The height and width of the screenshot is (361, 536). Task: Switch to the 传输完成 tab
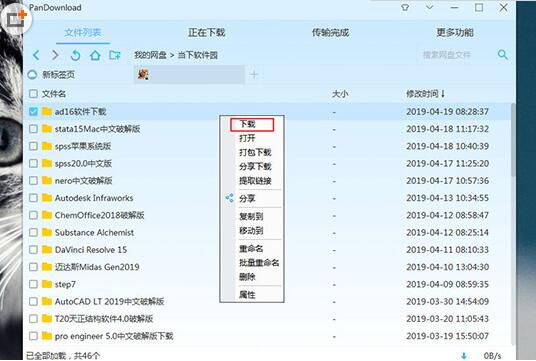pos(330,33)
